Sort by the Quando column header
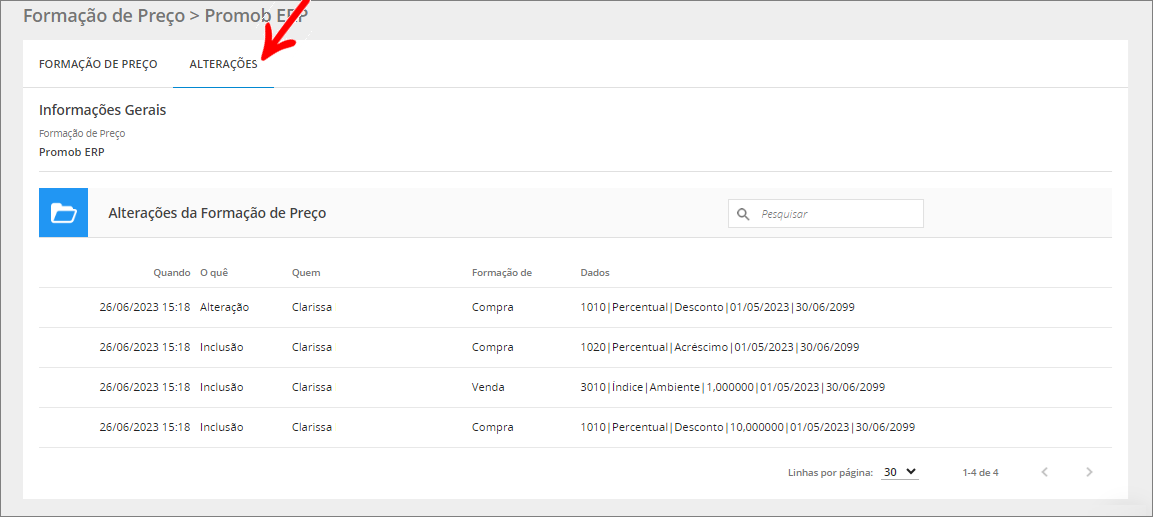The height and width of the screenshot is (517, 1153). coord(171,273)
